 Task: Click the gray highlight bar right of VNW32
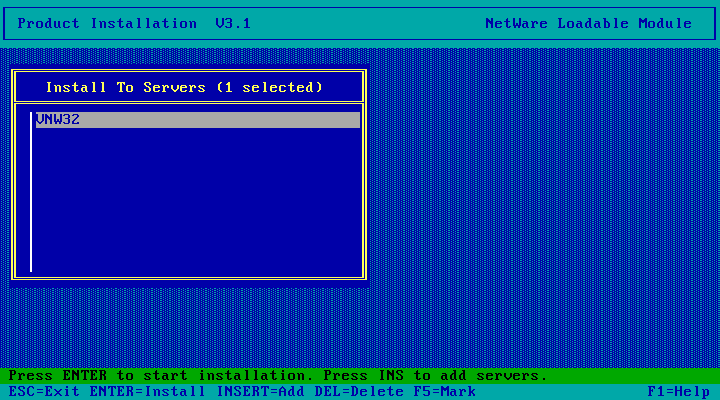point(220,120)
